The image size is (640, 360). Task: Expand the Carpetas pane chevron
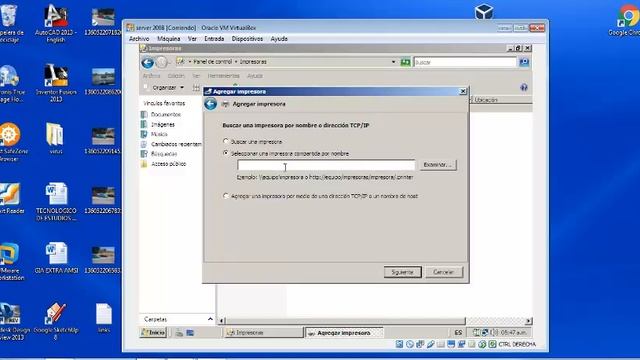tap(210, 319)
